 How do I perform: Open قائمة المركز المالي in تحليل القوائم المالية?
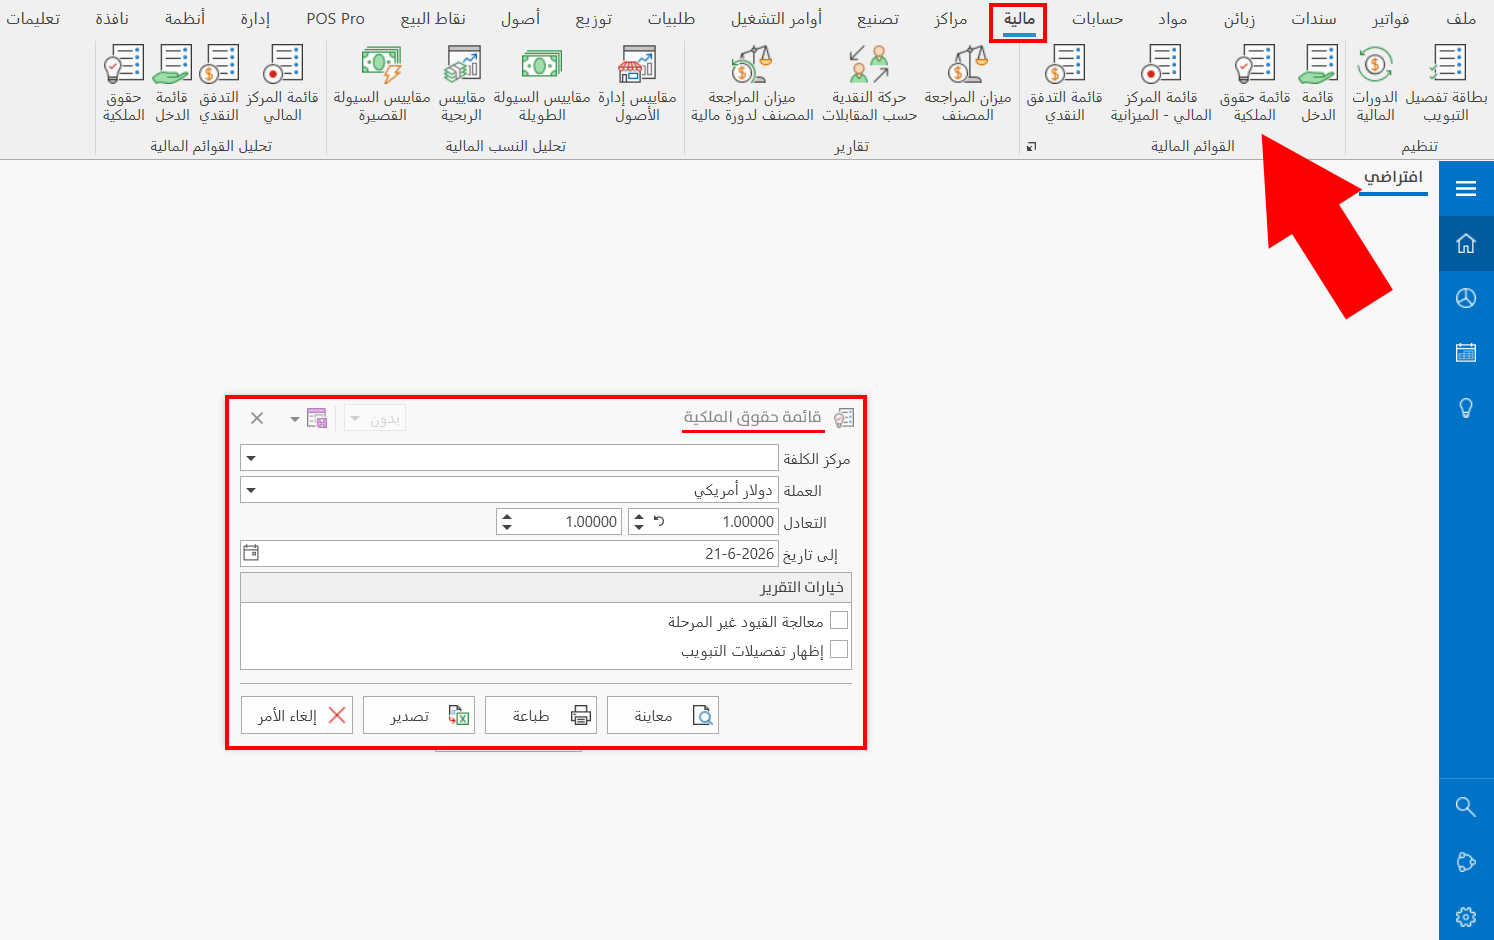click(283, 84)
